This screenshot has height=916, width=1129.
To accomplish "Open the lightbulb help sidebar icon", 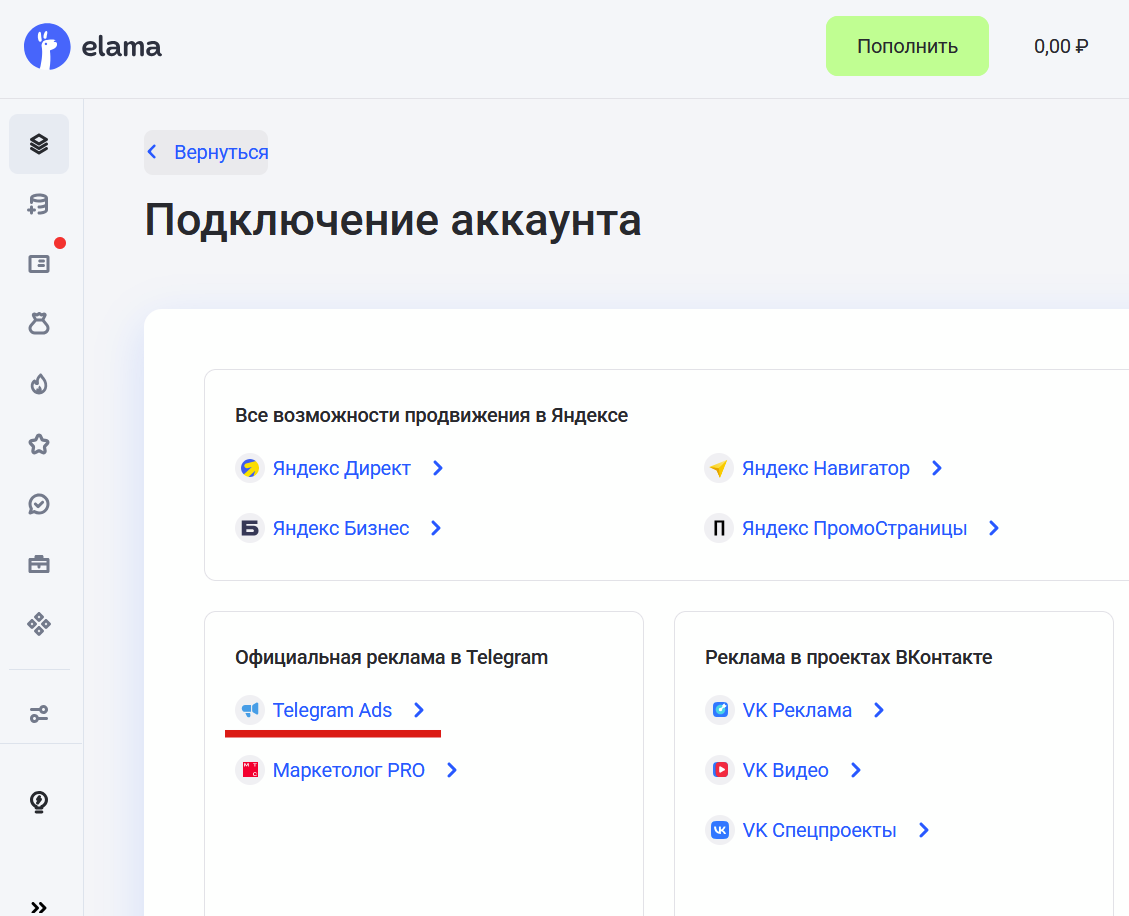I will [39, 802].
